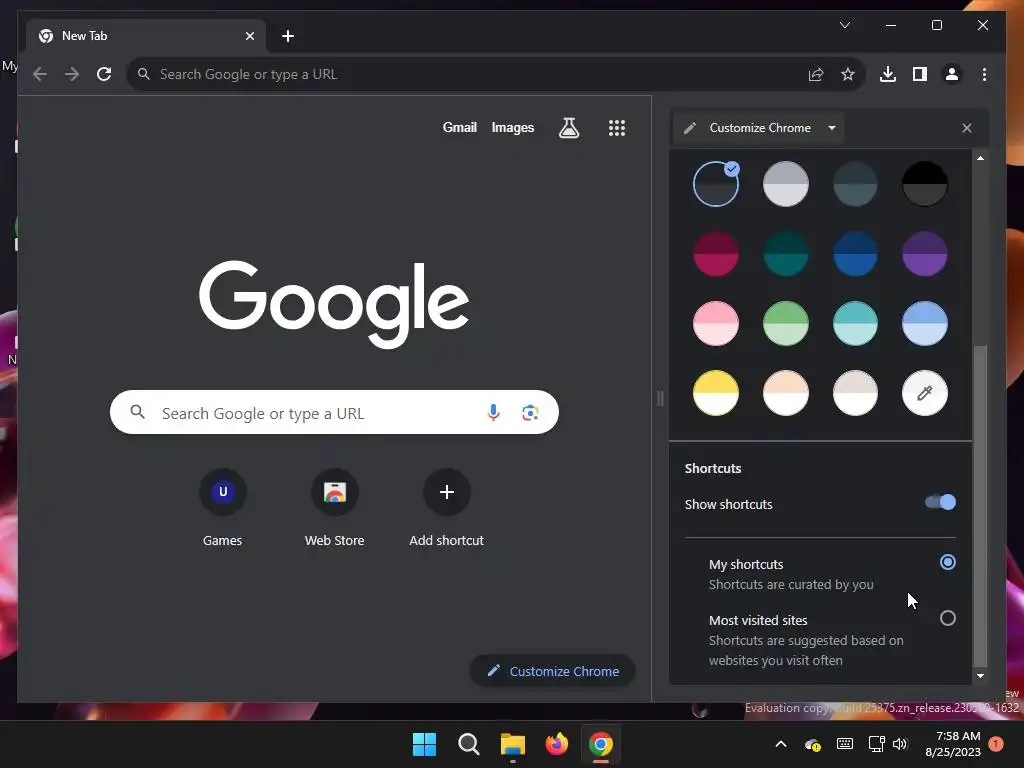The image size is (1024, 768).
Task: Open the tab search chevron in title bar
Action: click(845, 25)
